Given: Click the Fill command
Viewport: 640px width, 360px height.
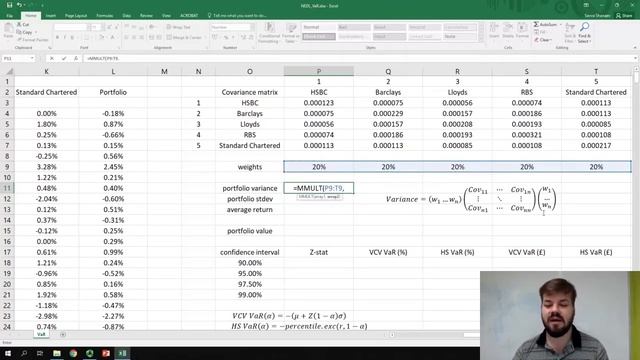Looking at the screenshot, I should (x=540, y=32).
